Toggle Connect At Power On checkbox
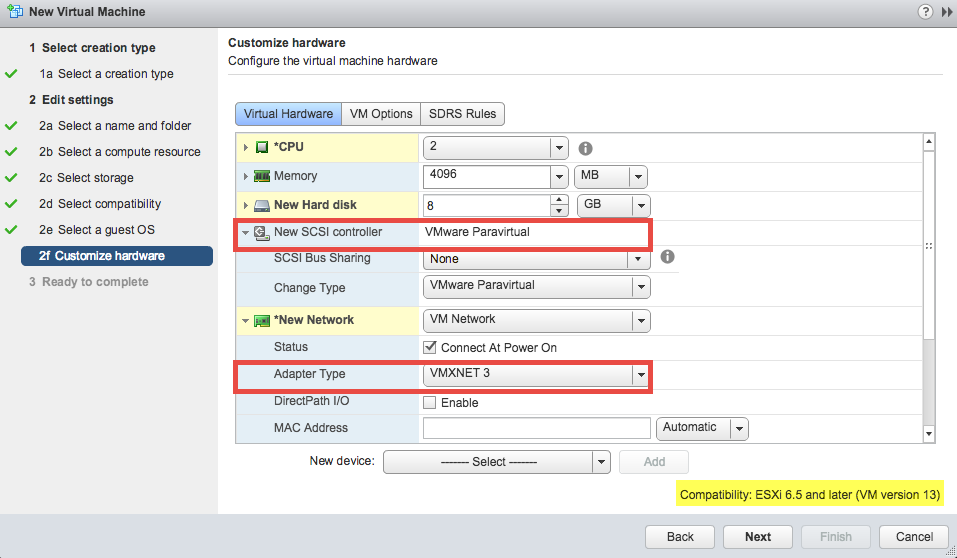The width and height of the screenshot is (957, 558). 430,347
